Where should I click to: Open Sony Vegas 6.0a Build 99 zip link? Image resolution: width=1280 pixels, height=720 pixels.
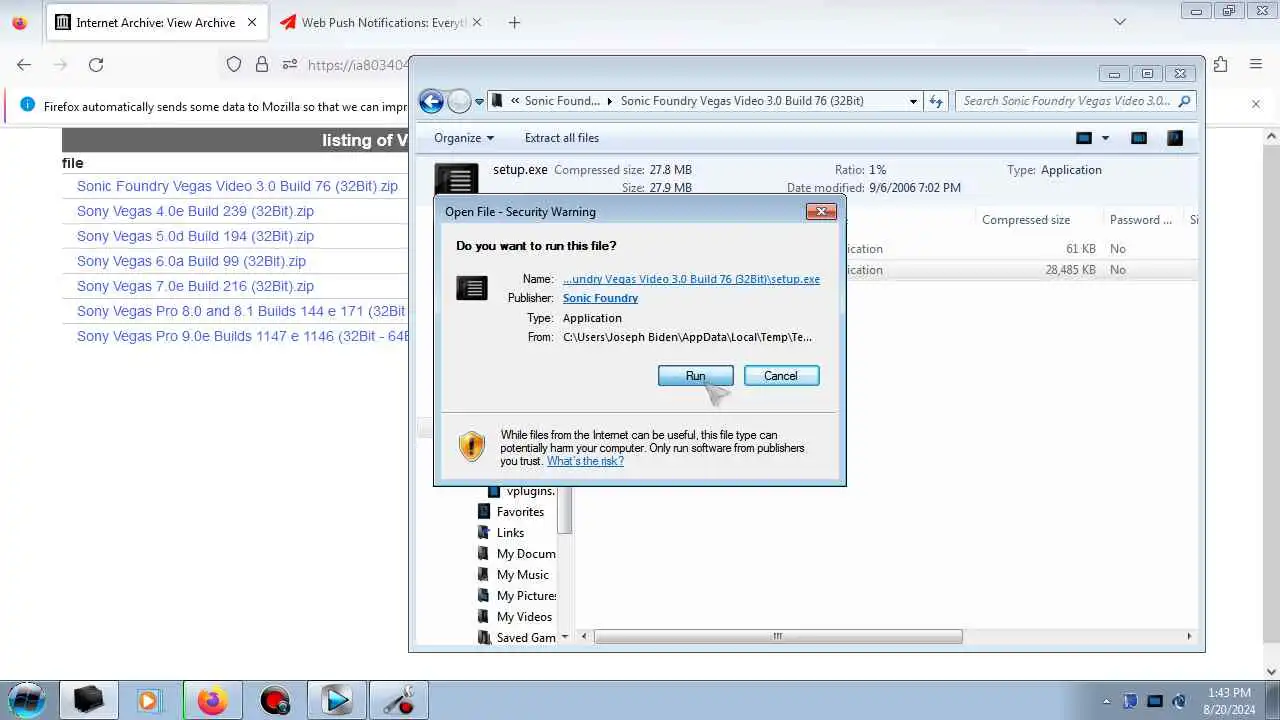[x=191, y=261]
